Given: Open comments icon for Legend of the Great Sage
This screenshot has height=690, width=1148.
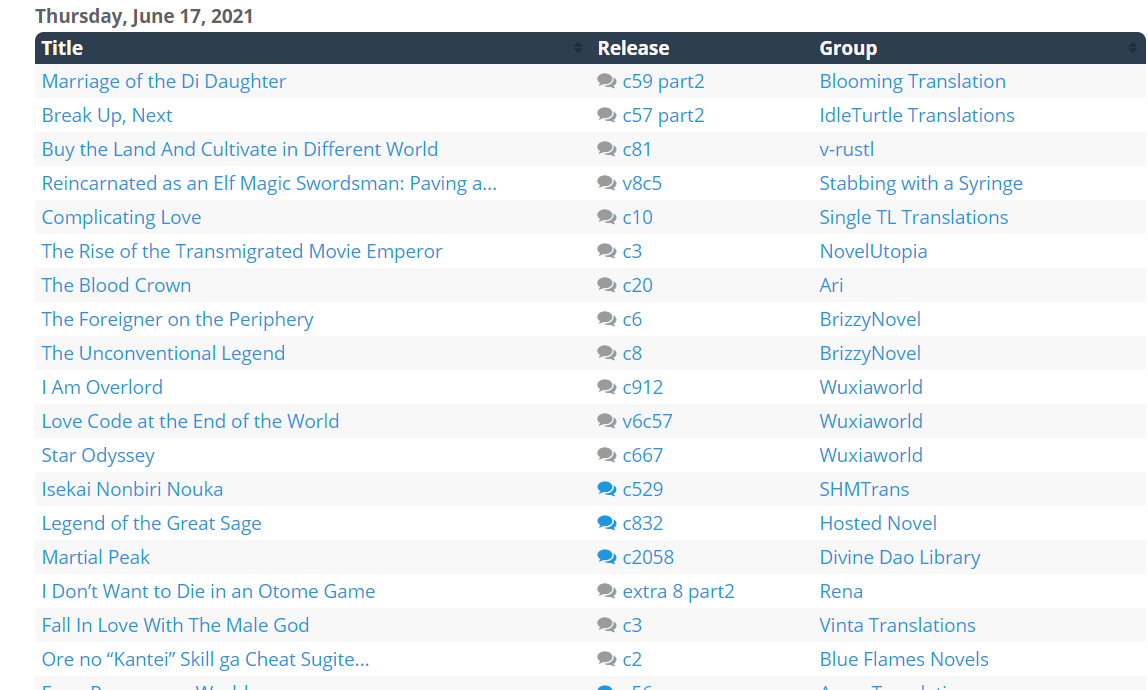Looking at the screenshot, I should (606, 523).
